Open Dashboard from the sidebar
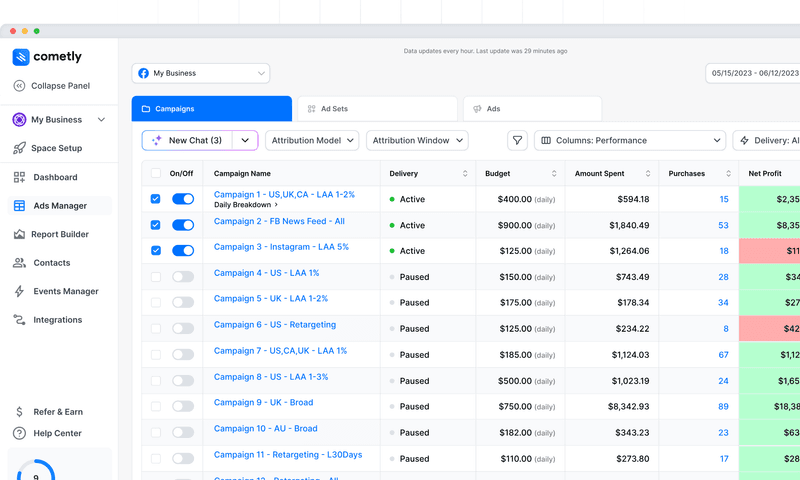Viewport: 800px width, 480px height. point(55,177)
